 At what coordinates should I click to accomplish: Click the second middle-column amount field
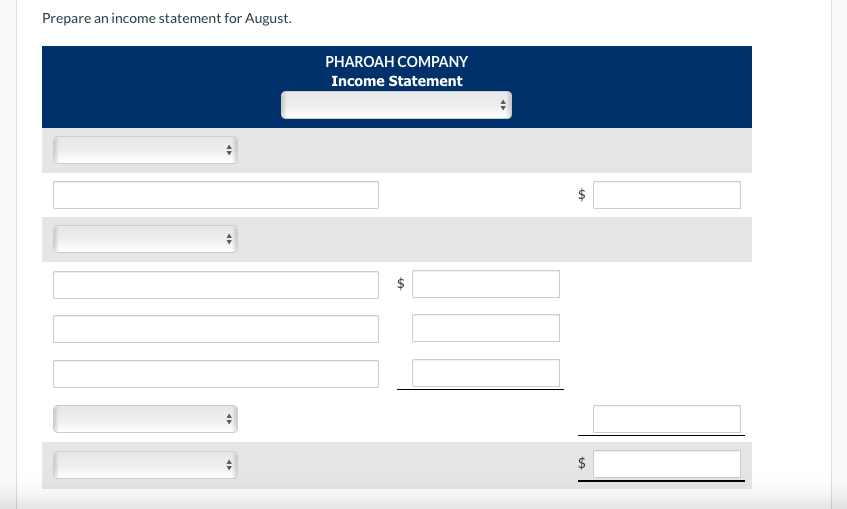[x=486, y=328]
